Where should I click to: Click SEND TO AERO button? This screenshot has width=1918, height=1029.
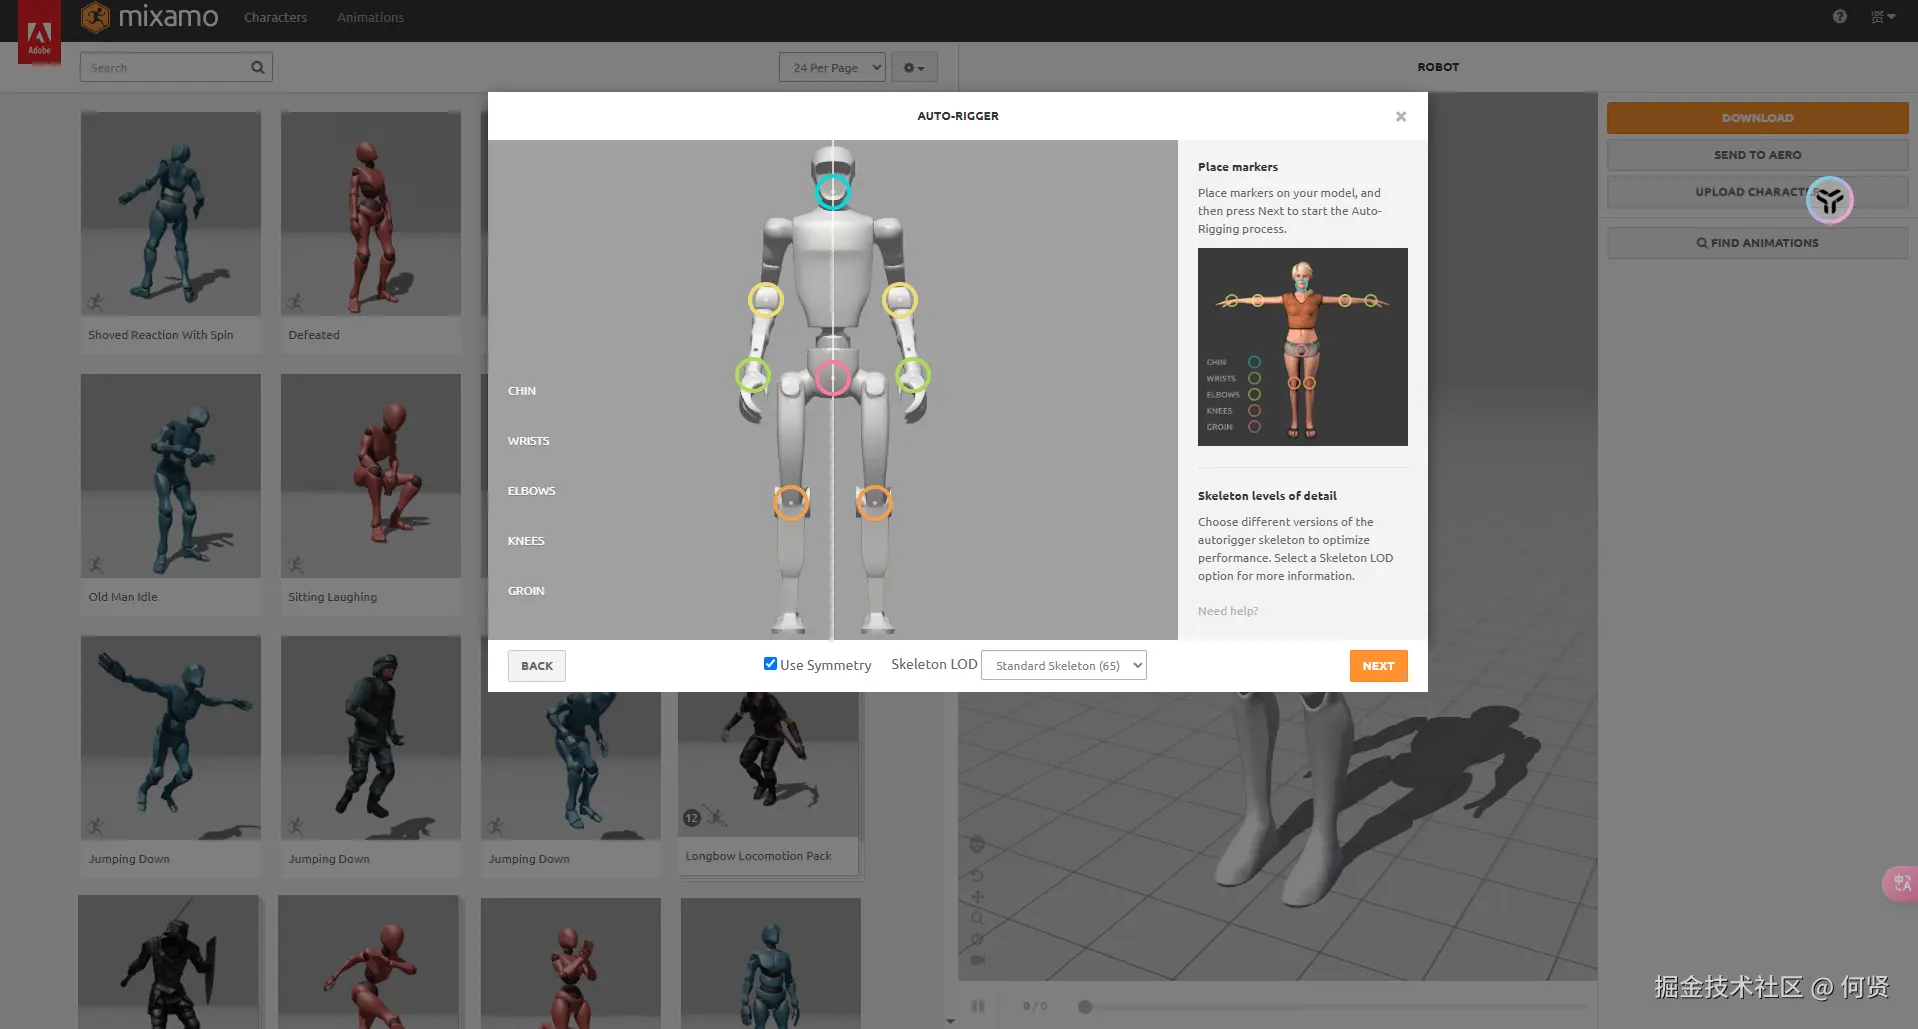tap(1757, 155)
